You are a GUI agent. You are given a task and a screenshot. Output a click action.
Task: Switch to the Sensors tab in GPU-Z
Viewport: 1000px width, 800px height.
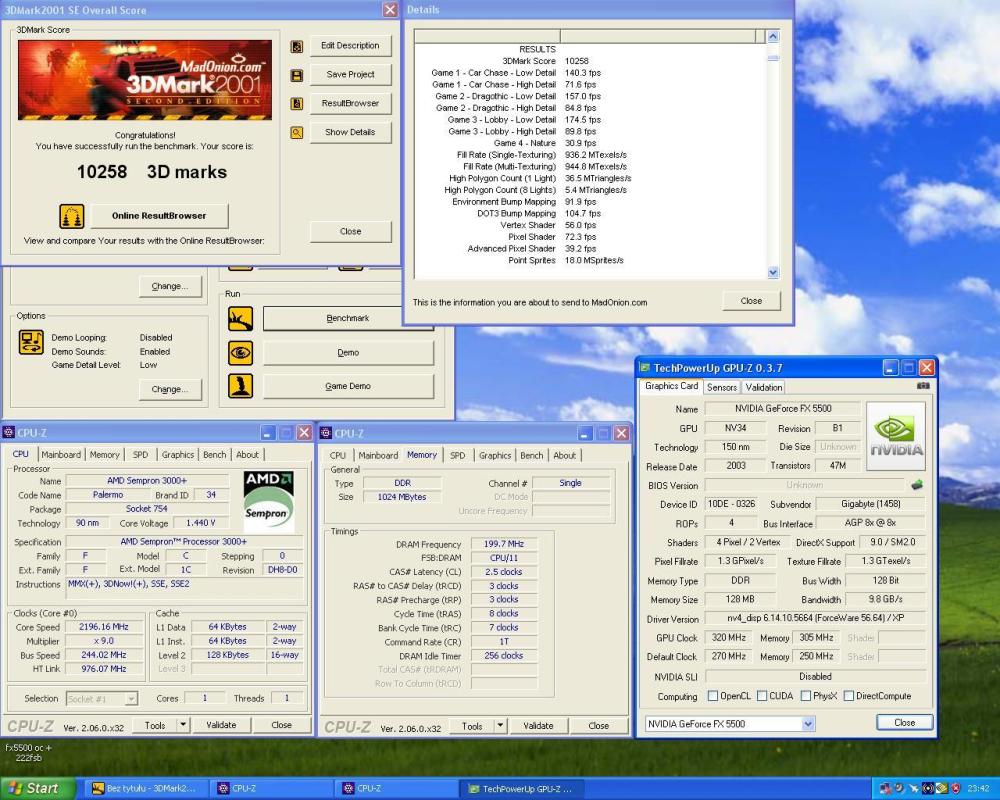[722, 387]
